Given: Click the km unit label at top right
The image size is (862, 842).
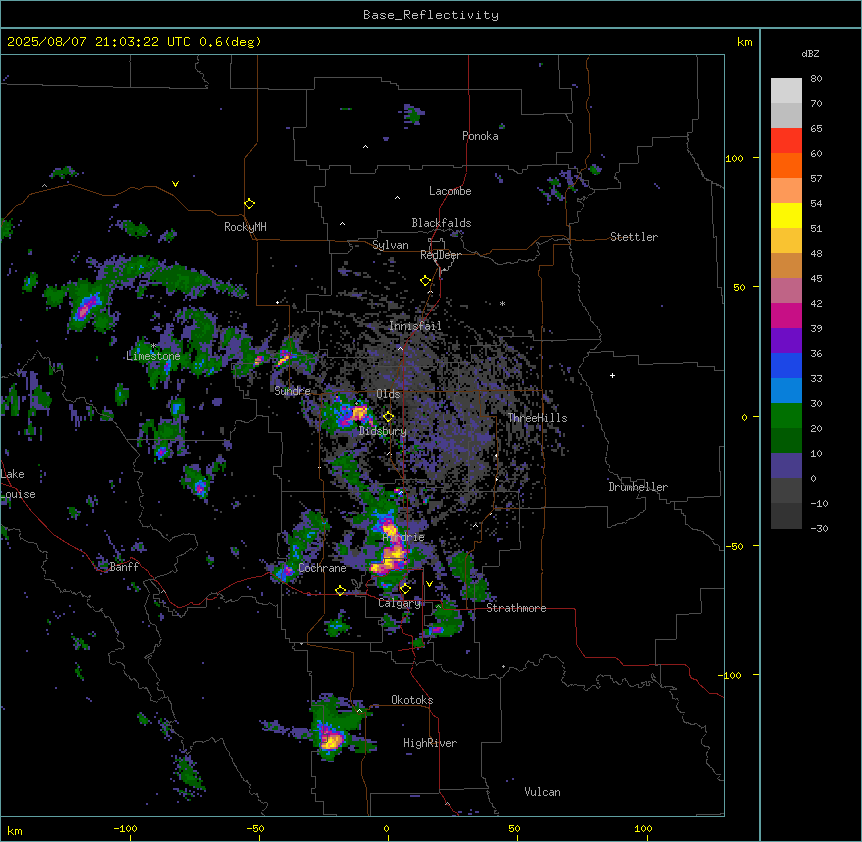Looking at the screenshot, I should click(x=745, y=42).
